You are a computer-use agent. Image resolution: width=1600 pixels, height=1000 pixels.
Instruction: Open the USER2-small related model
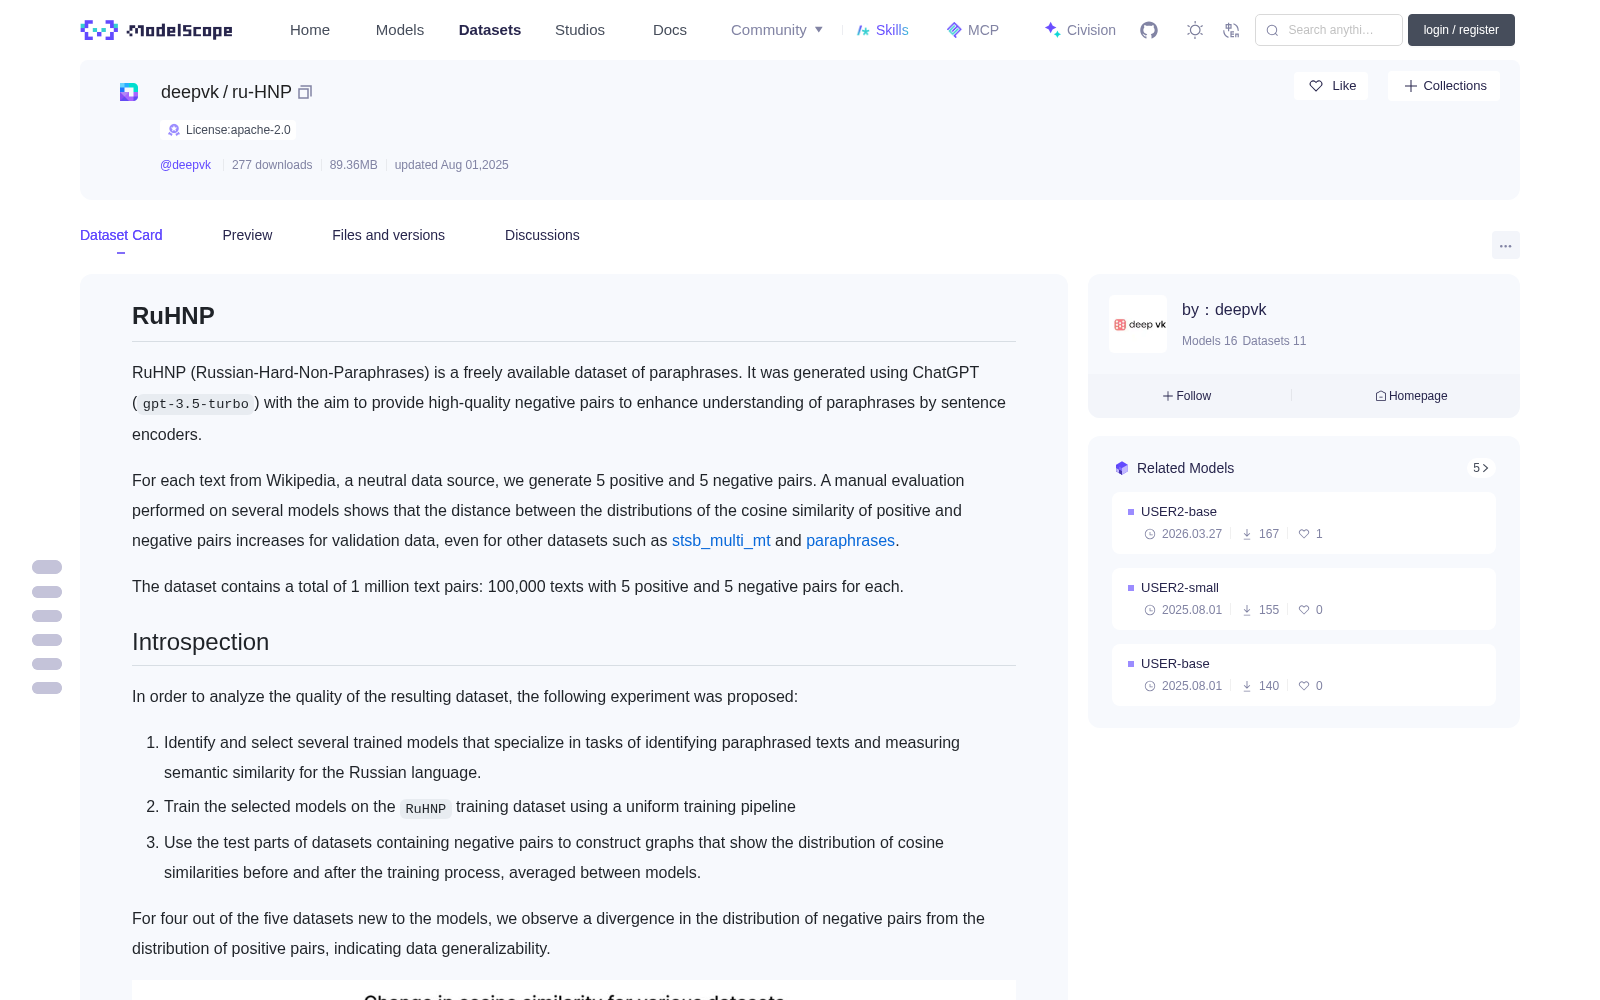pyautogui.click(x=1304, y=599)
